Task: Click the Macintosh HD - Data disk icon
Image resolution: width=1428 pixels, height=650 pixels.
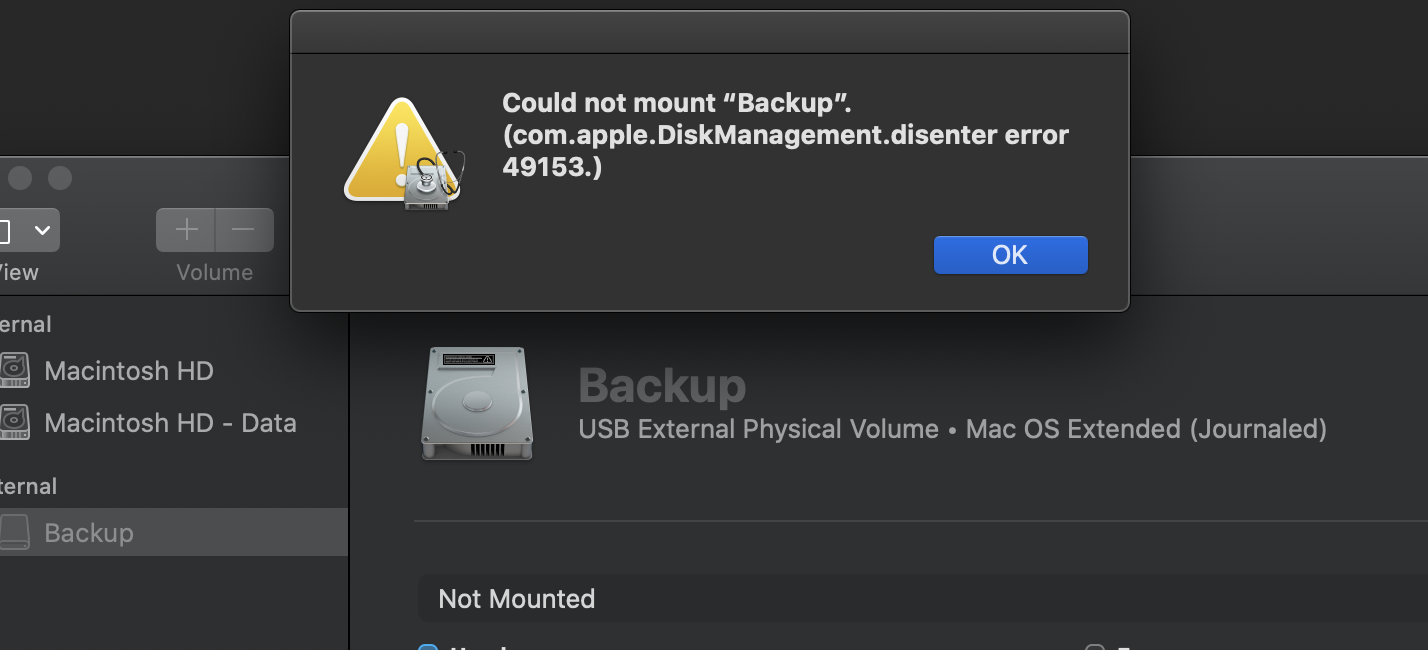Action: (x=15, y=423)
